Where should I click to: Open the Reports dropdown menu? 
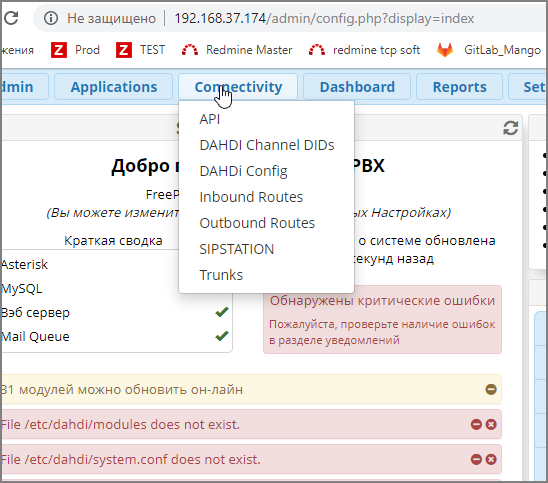click(x=459, y=87)
